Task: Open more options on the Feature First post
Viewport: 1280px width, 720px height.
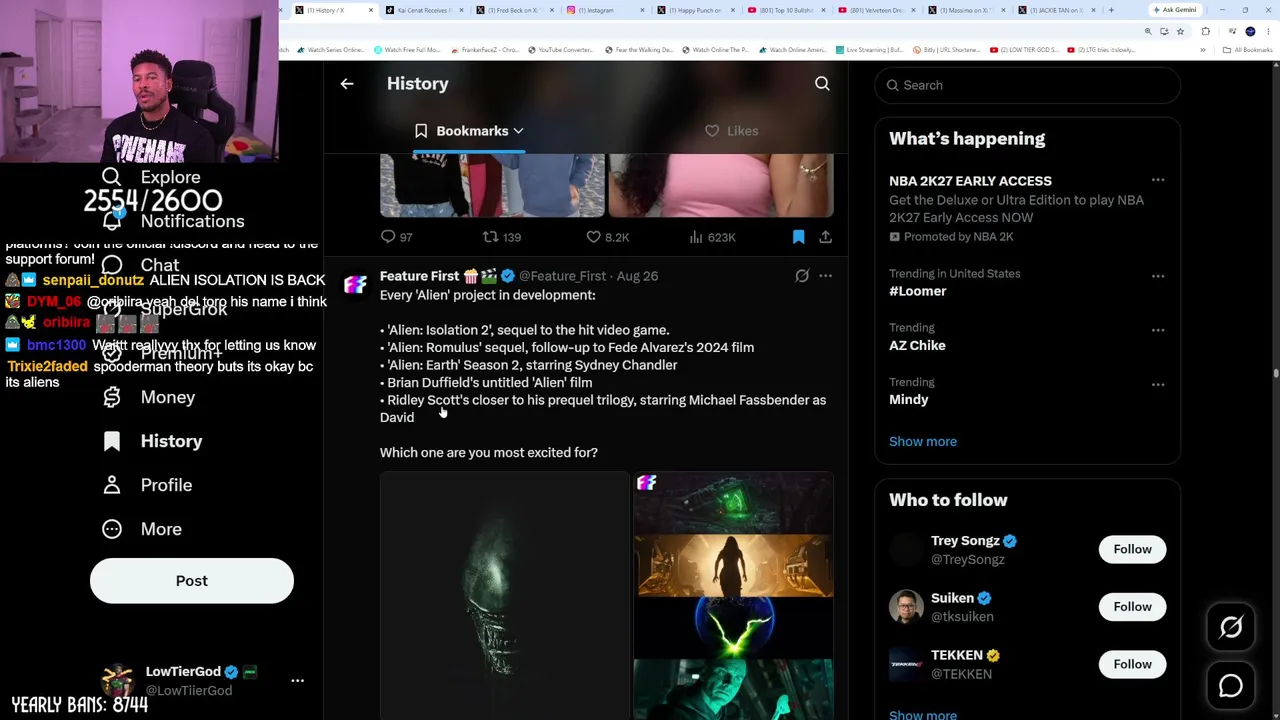Action: [x=825, y=276]
